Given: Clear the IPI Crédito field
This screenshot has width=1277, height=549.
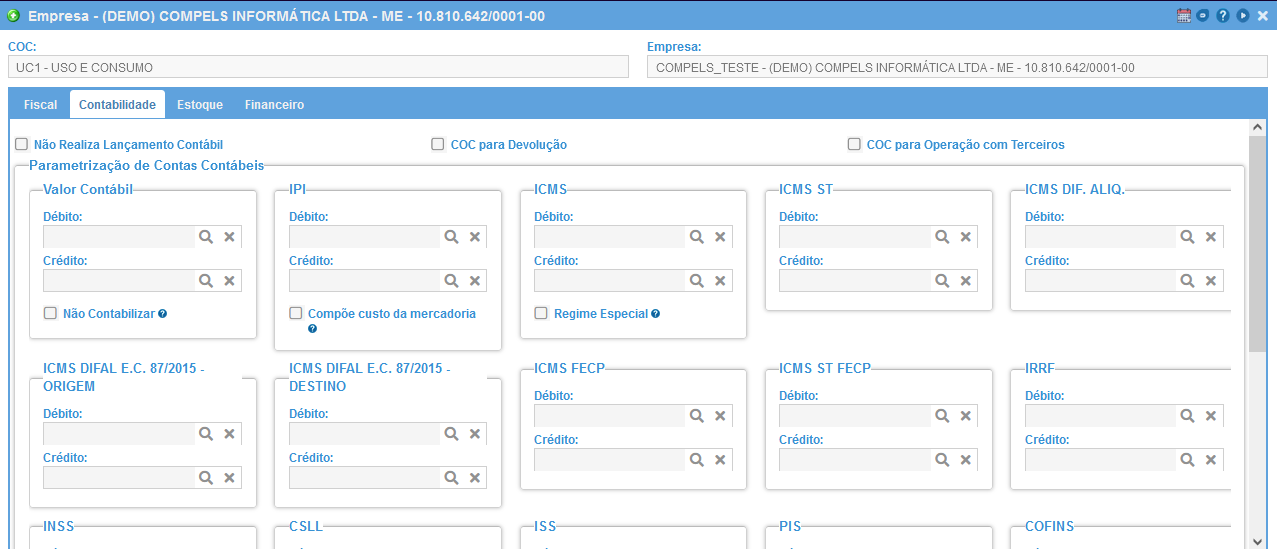Looking at the screenshot, I should pyautogui.click(x=475, y=281).
